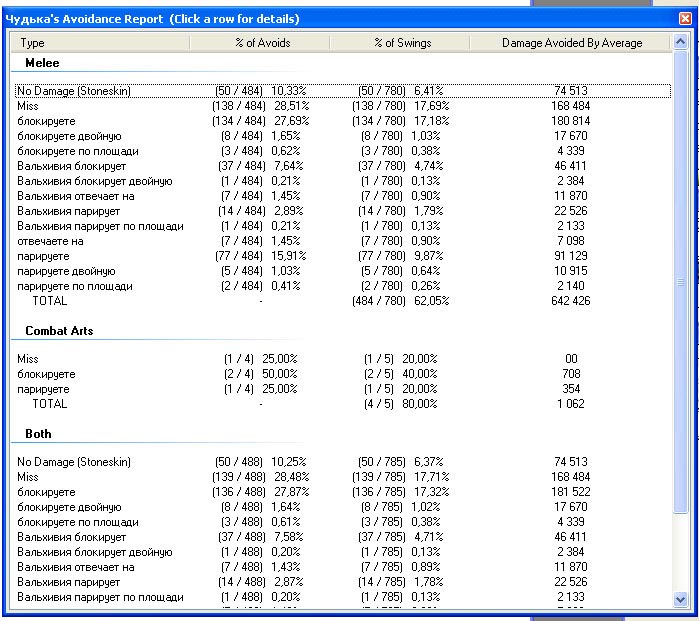
Task: Select Combat Arts Miss row 25,00%
Action: click(x=342, y=359)
